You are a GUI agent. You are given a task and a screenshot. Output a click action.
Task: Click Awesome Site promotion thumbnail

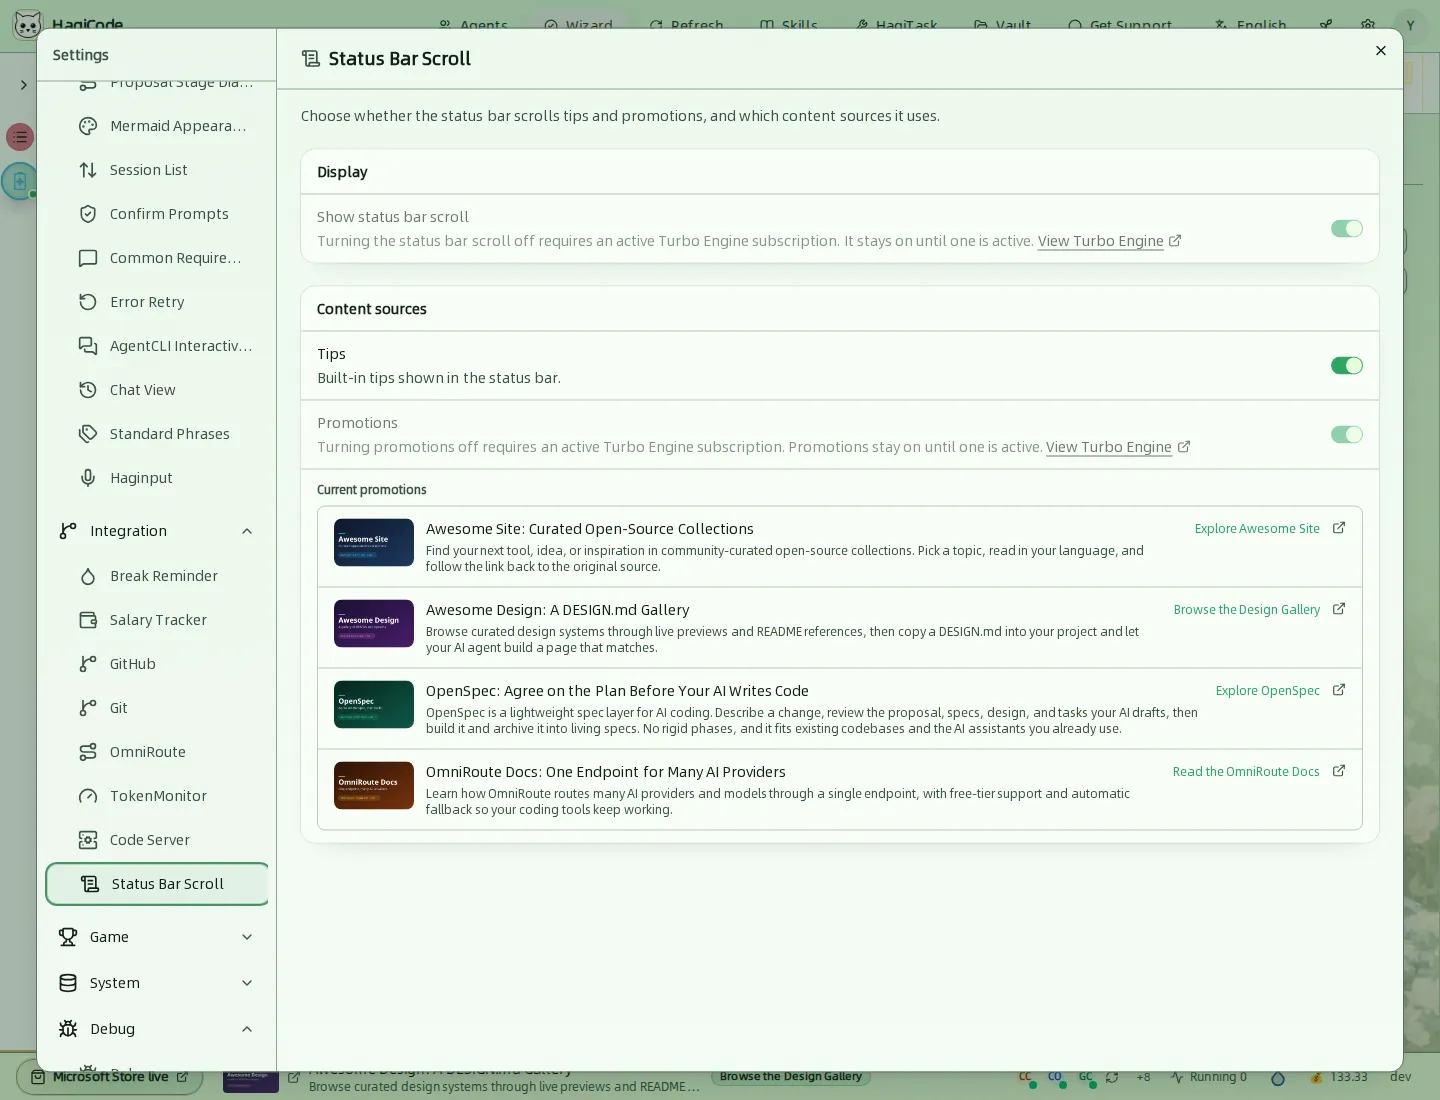pyautogui.click(x=374, y=543)
